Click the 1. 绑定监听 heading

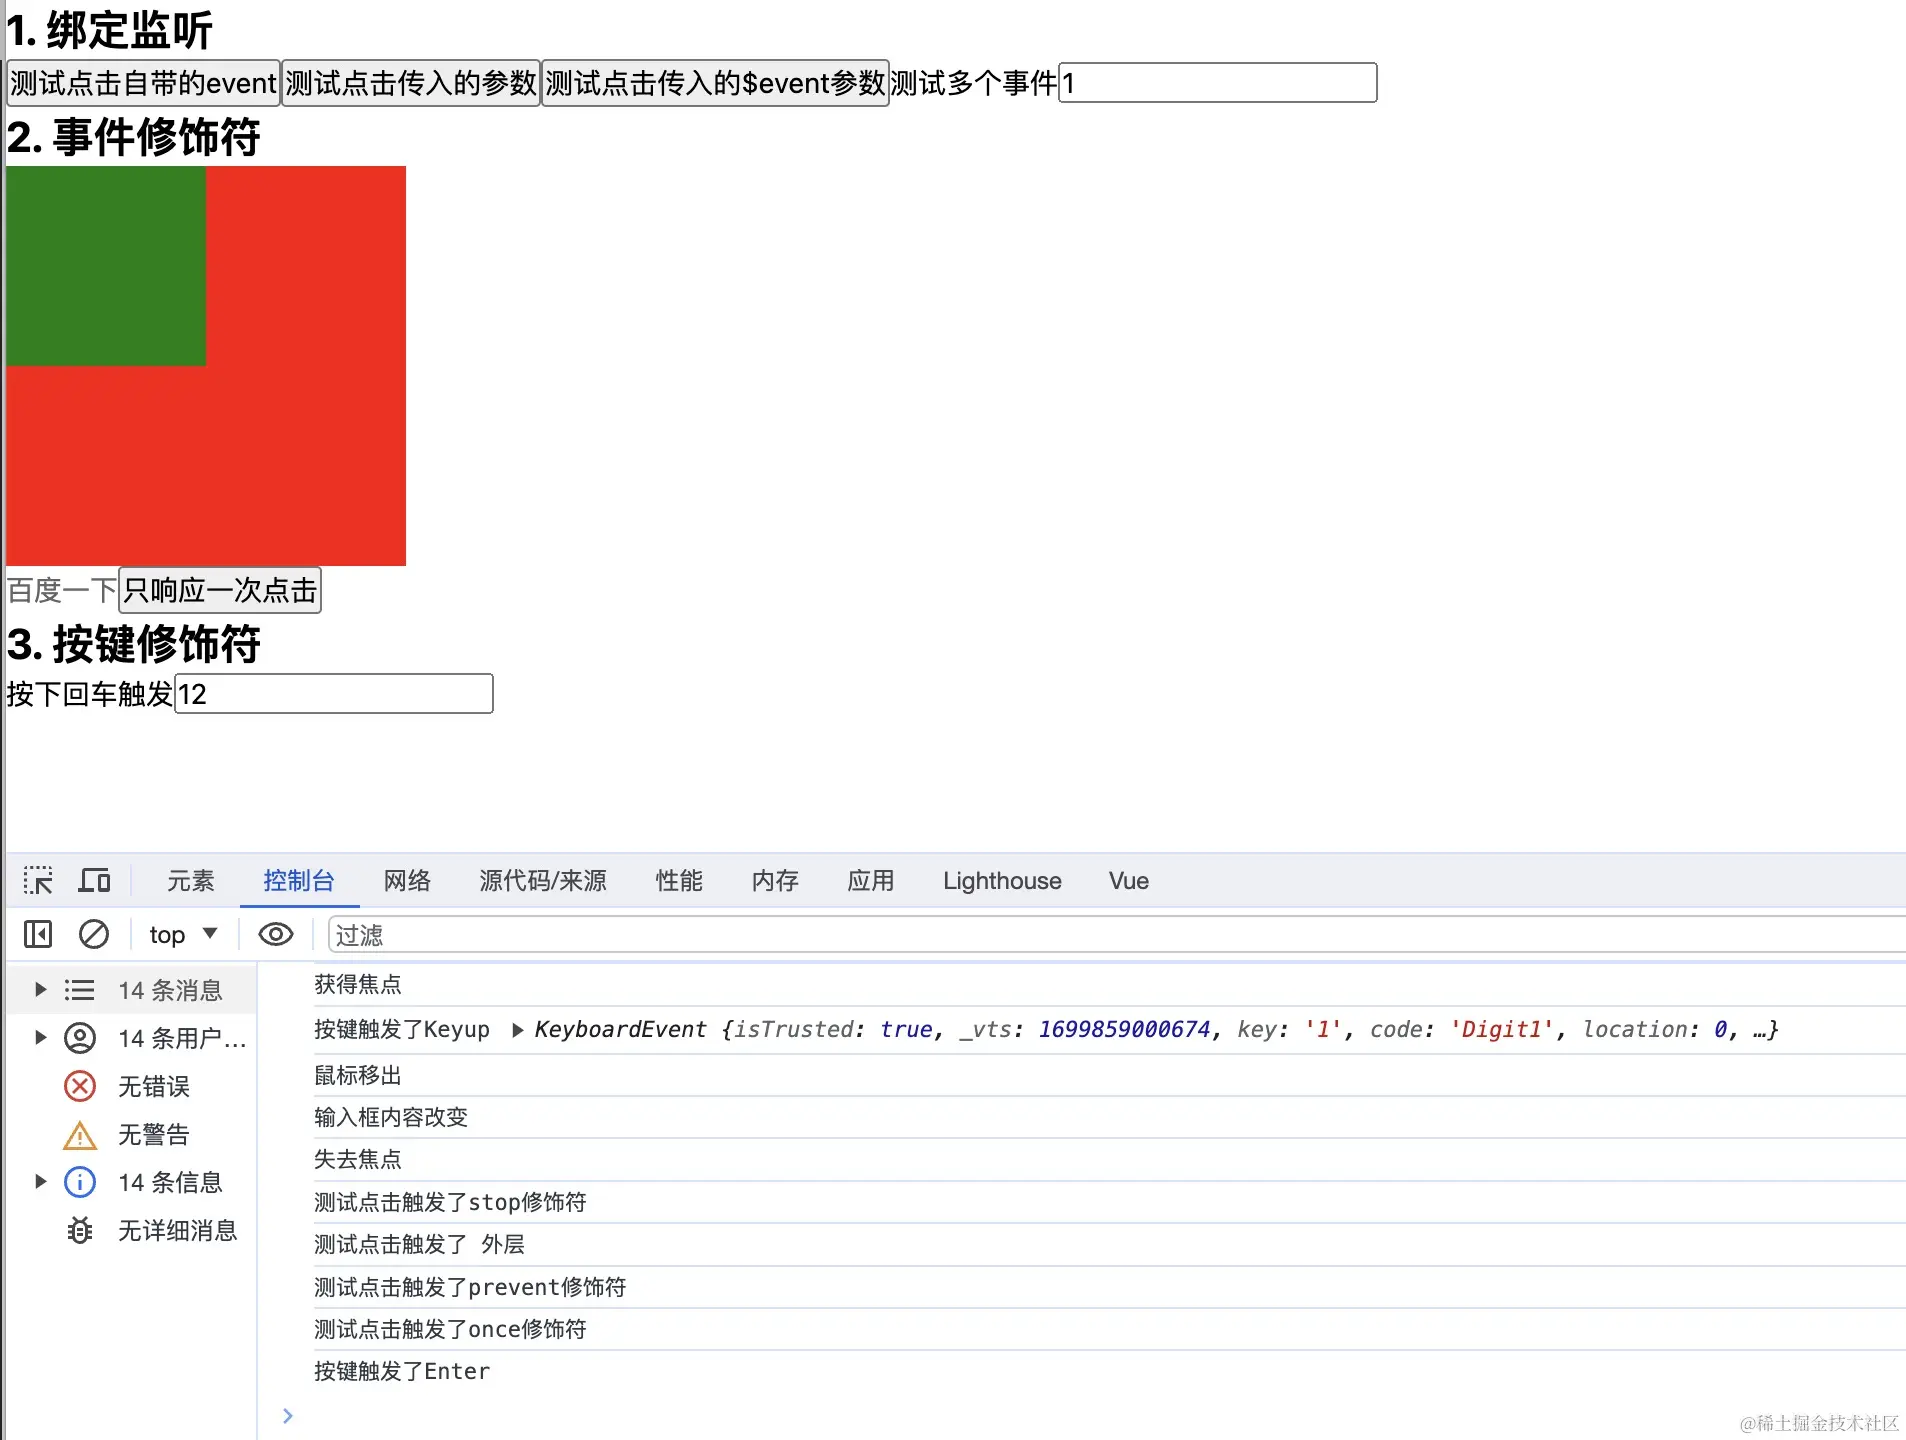(x=110, y=30)
